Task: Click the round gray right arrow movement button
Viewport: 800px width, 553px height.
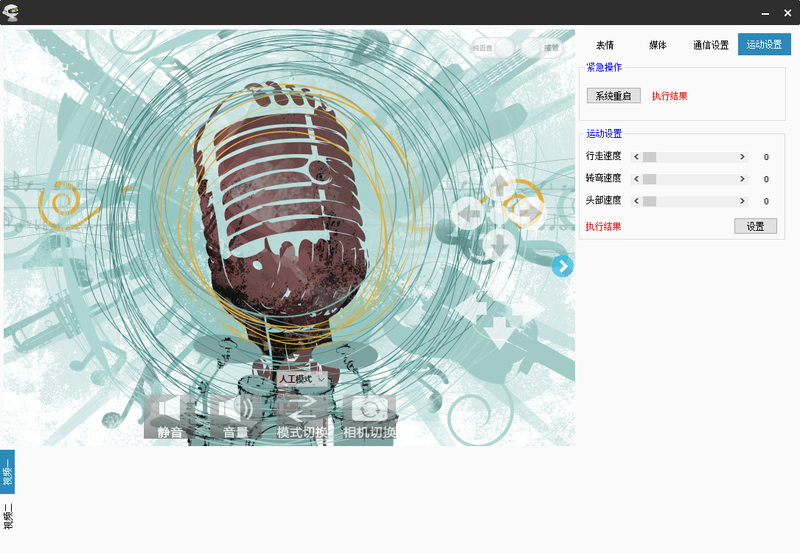Action: pos(529,213)
